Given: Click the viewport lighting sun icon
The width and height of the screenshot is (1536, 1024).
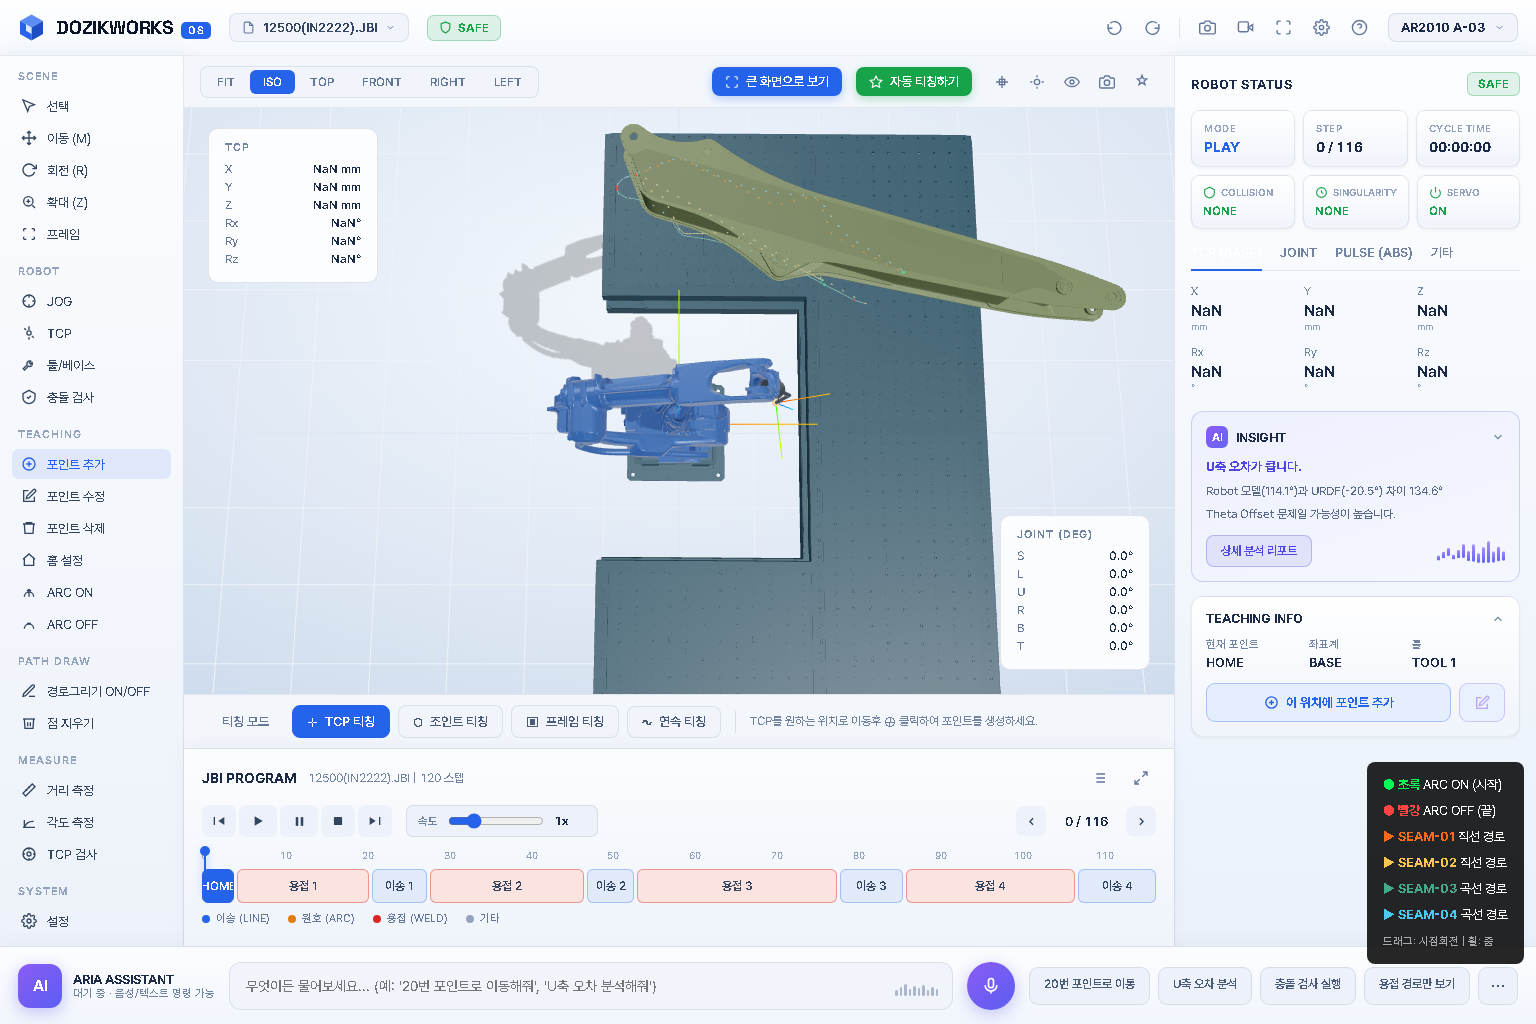Looking at the screenshot, I should pyautogui.click(x=1037, y=82).
